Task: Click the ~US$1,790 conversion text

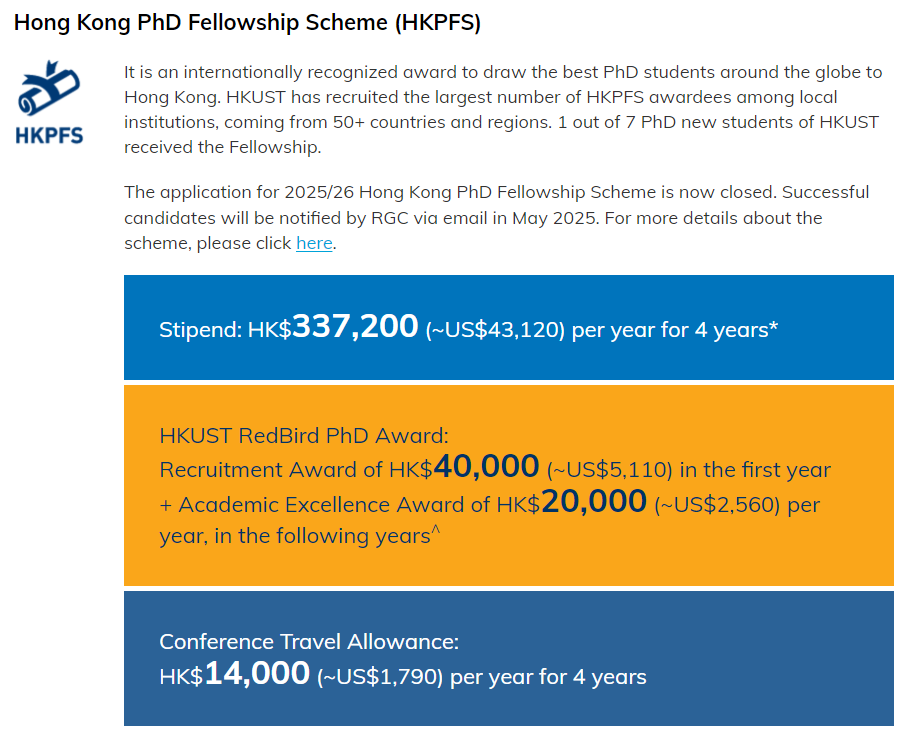Action: point(380,677)
